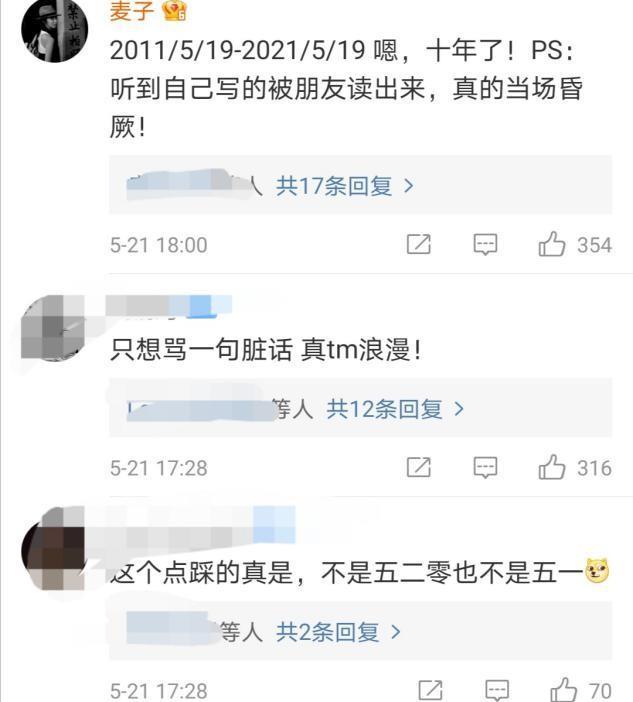
Task: Tap the repost icon on the 17:28 真tm浪漫 comment
Action: 419,467
